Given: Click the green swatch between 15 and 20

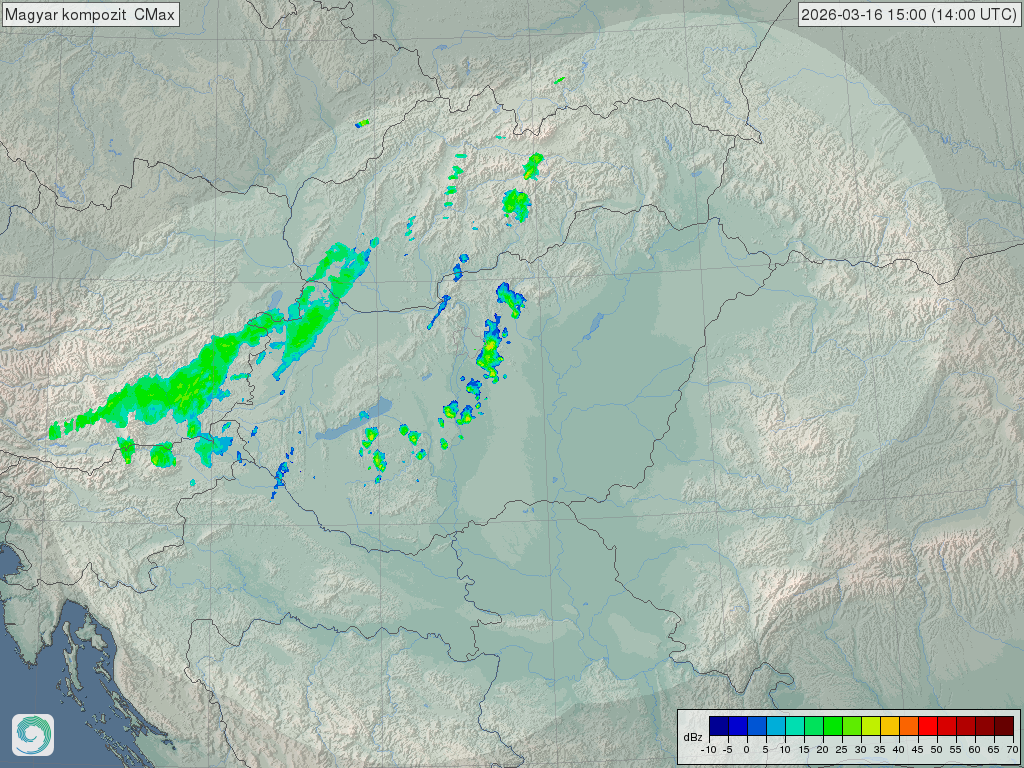Looking at the screenshot, I should (x=813, y=726).
